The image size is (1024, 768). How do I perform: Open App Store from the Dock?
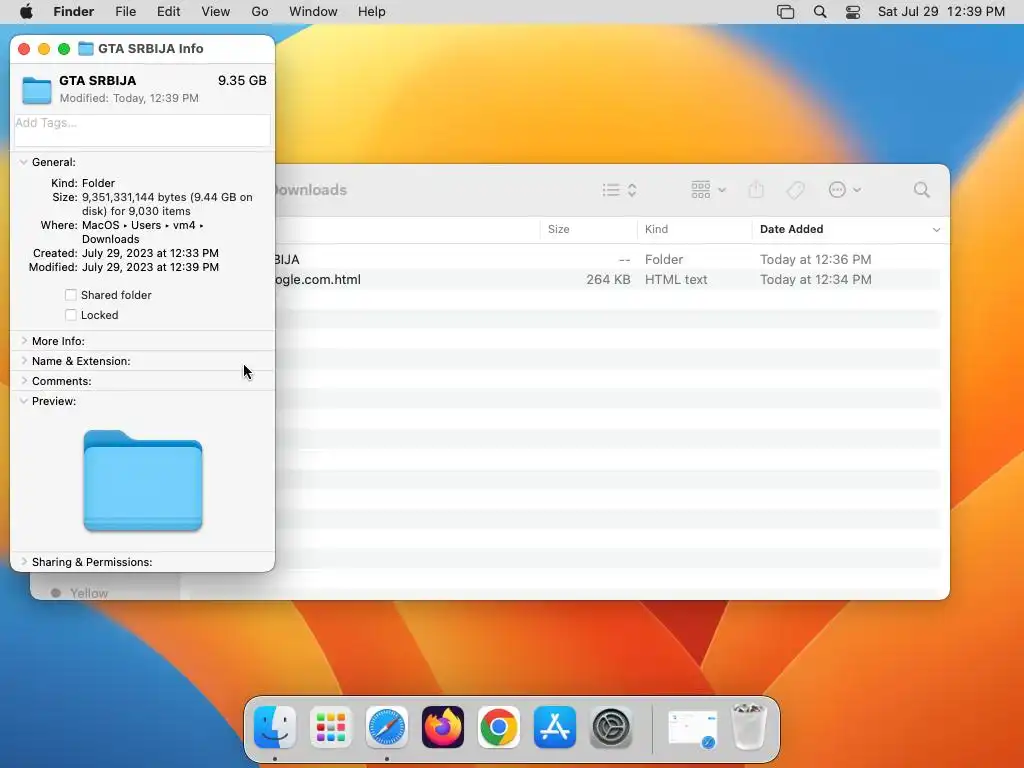pyautogui.click(x=555, y=727)
